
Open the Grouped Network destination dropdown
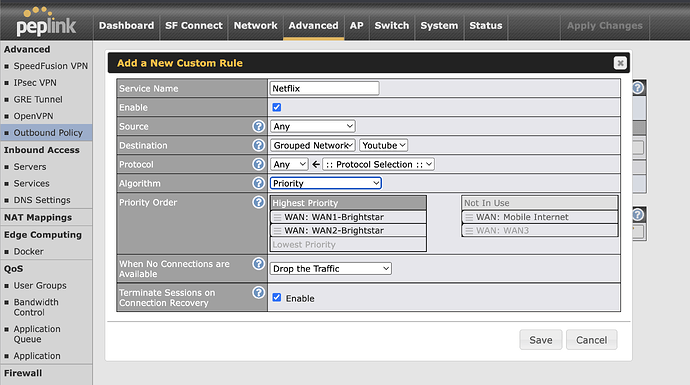coord(313,145)
